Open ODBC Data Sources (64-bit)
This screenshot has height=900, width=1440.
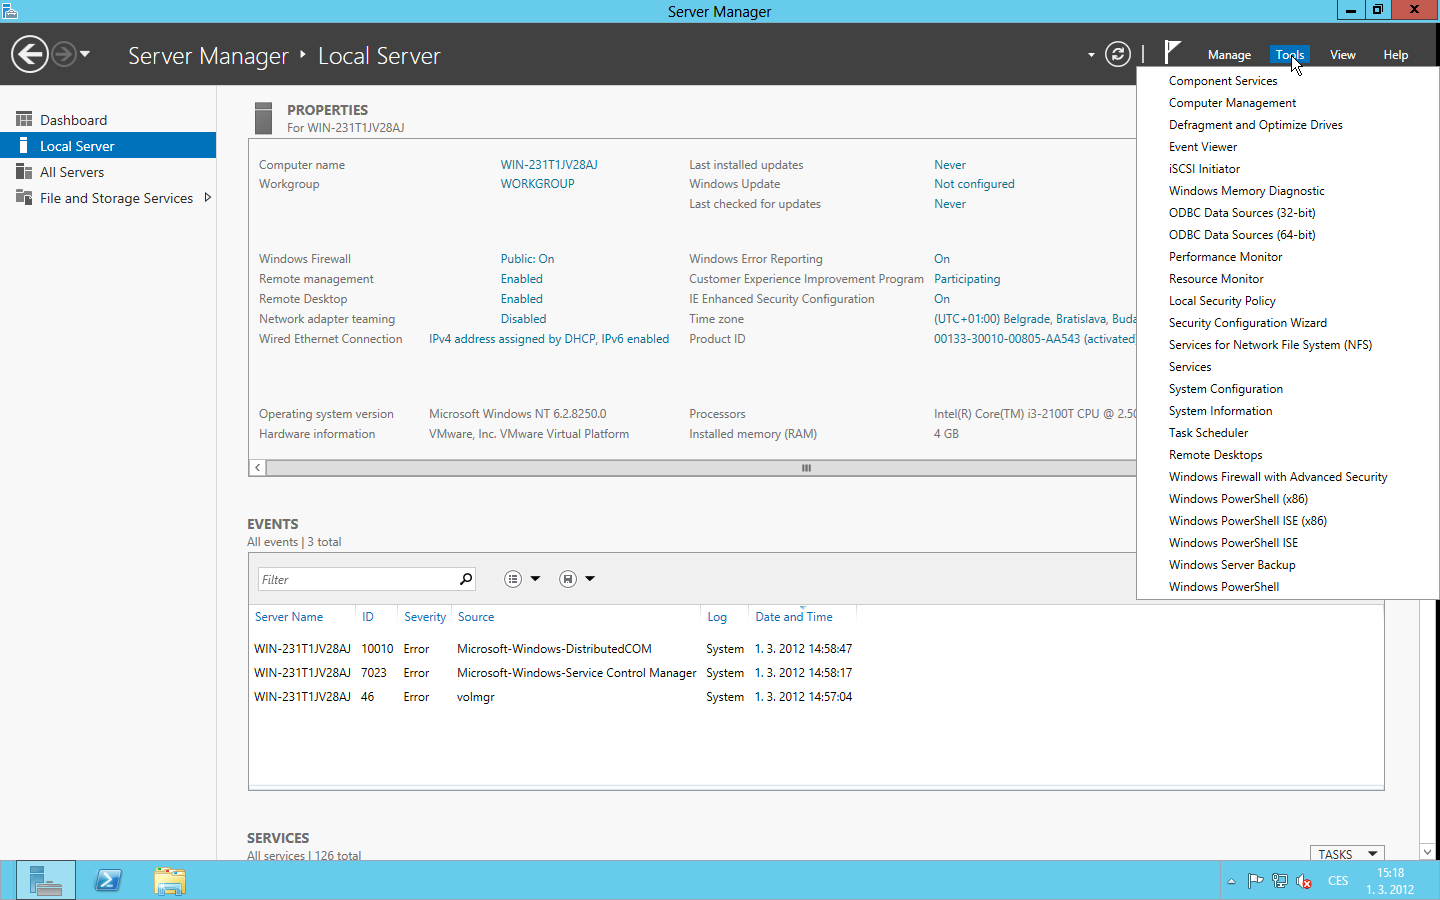point(1242,235)
